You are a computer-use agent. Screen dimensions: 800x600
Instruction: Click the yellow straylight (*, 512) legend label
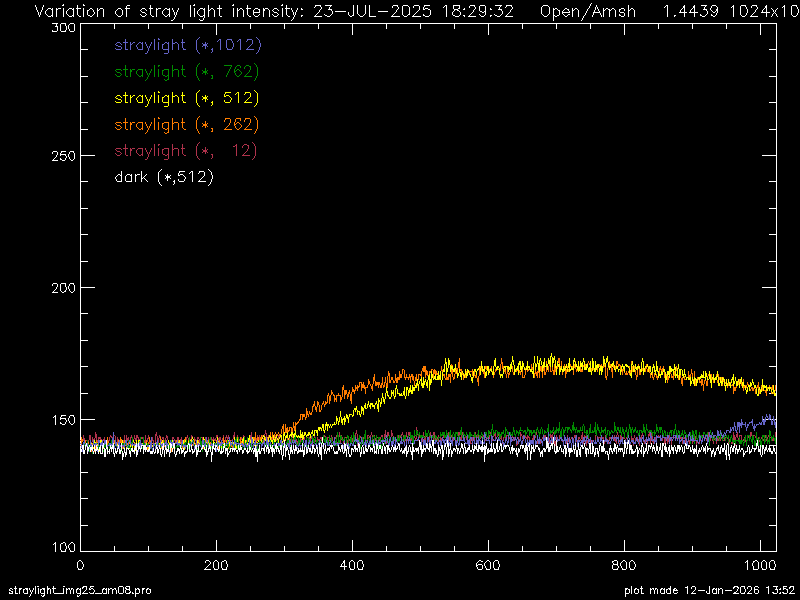[187, 98]
